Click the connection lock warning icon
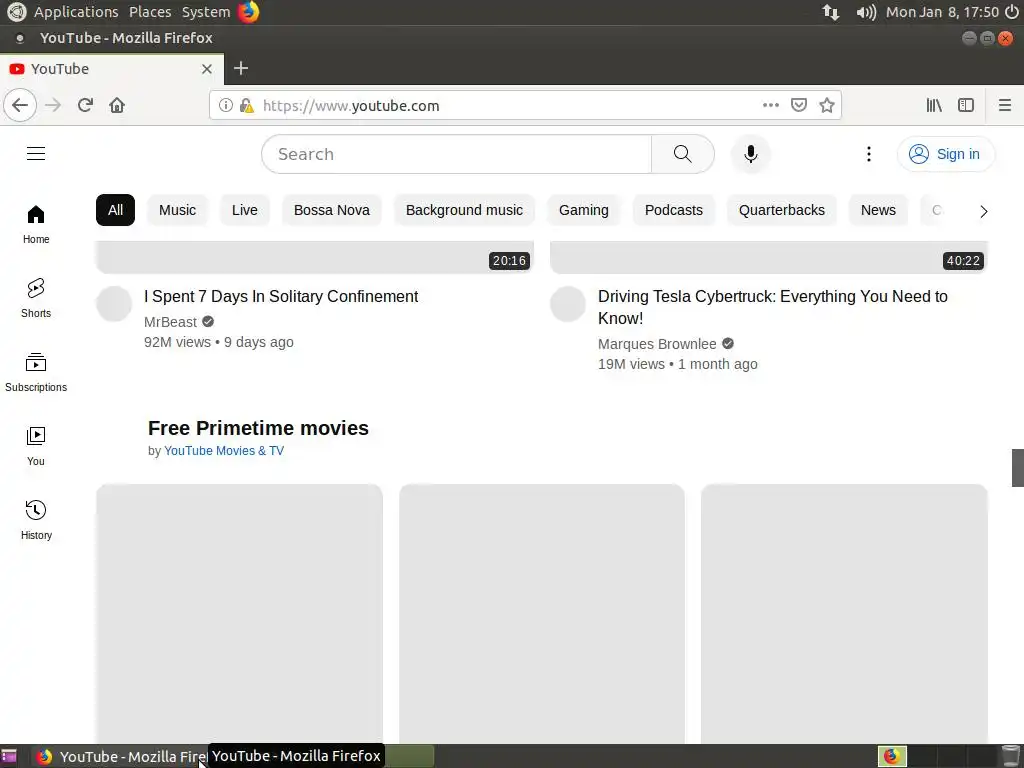Image resolution: width=1024 pixels, height=768 pixels. tap(246, 105)
